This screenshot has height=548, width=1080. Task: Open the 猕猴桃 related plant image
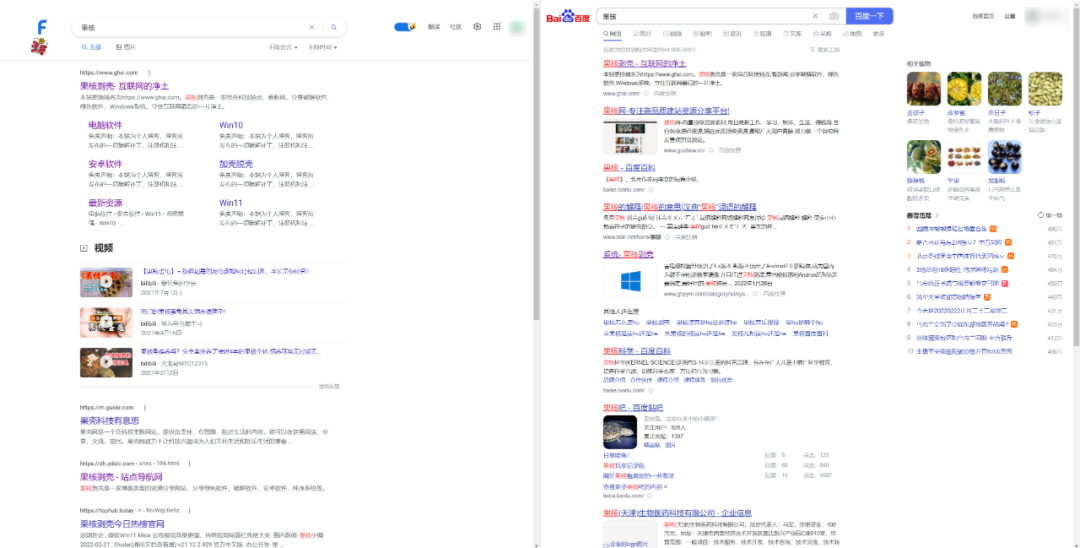tap(924, 157)
